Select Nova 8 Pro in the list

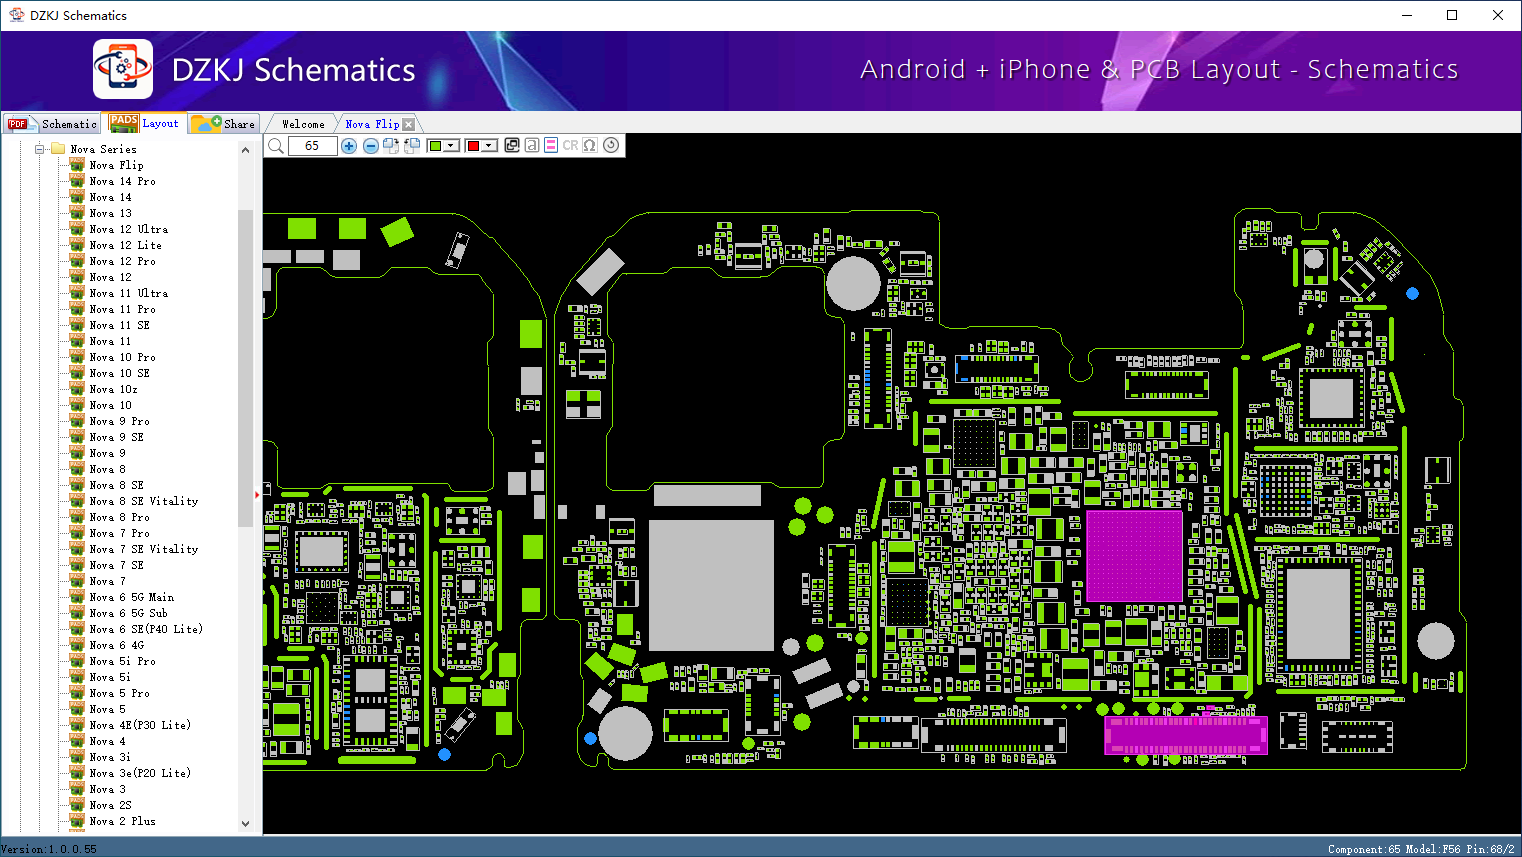(x=119, y=517)
